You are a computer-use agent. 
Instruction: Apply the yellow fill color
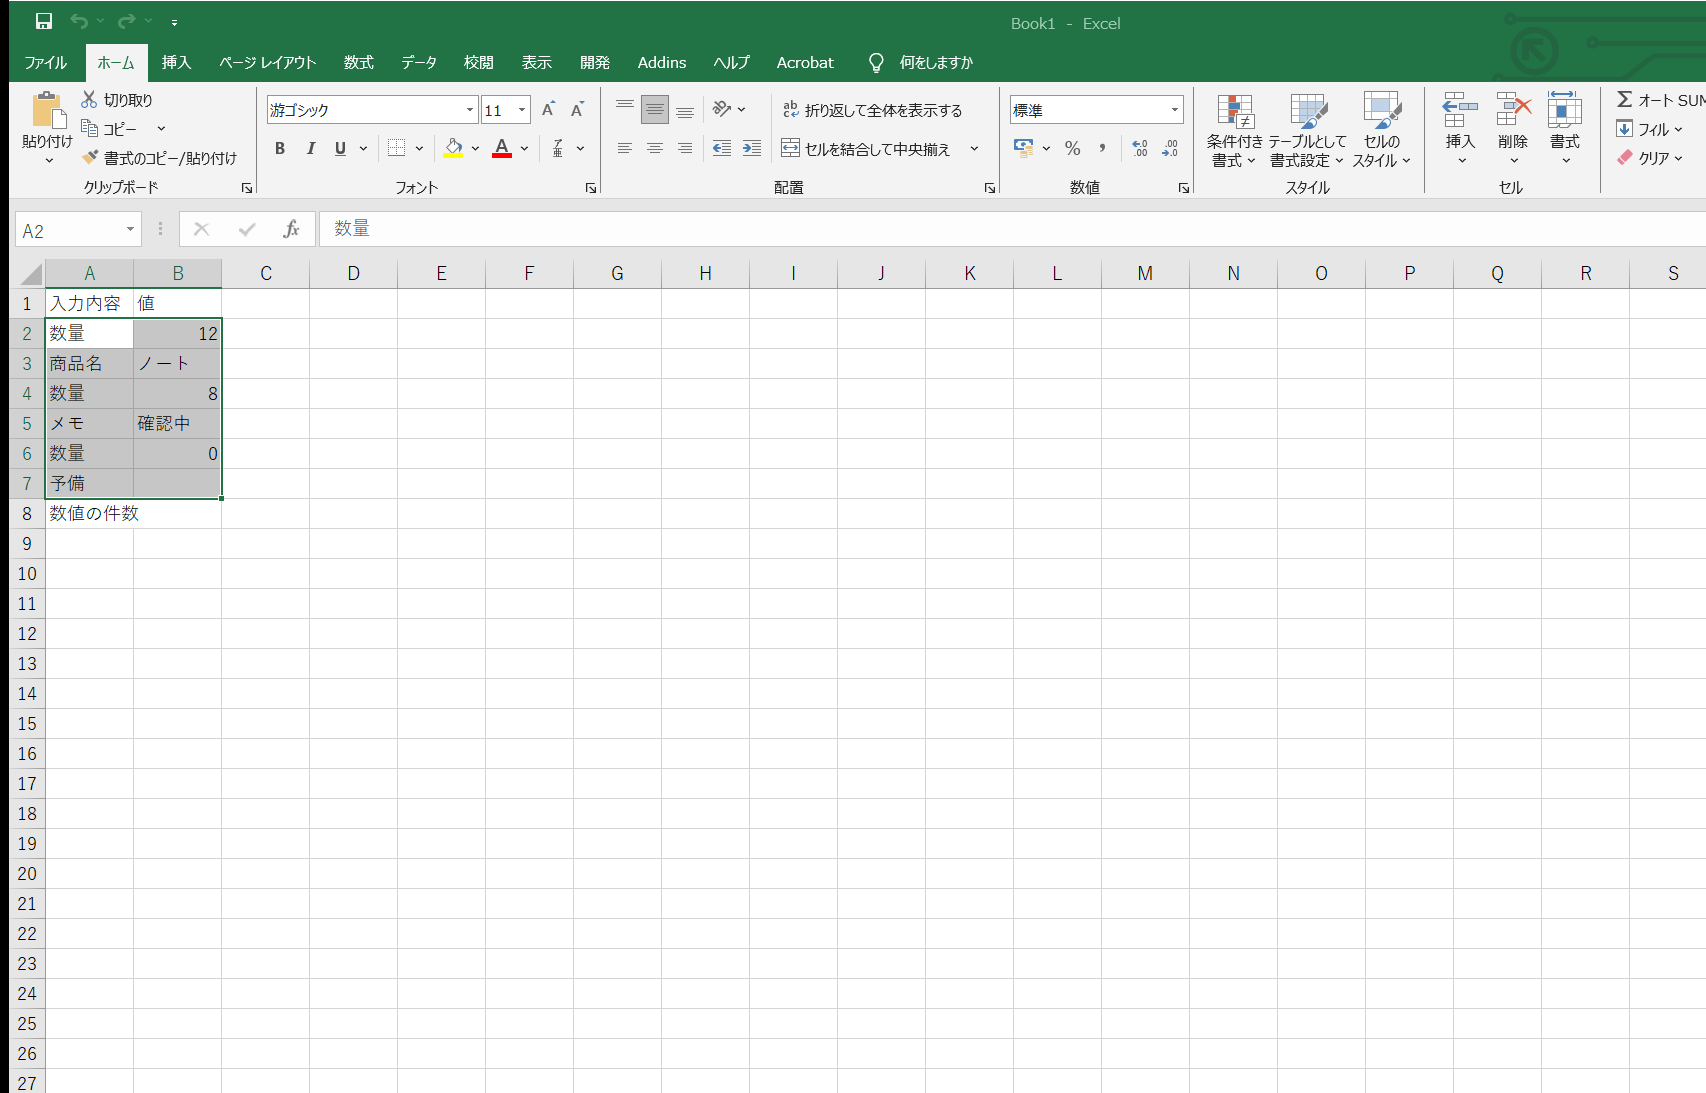(453, 148)
